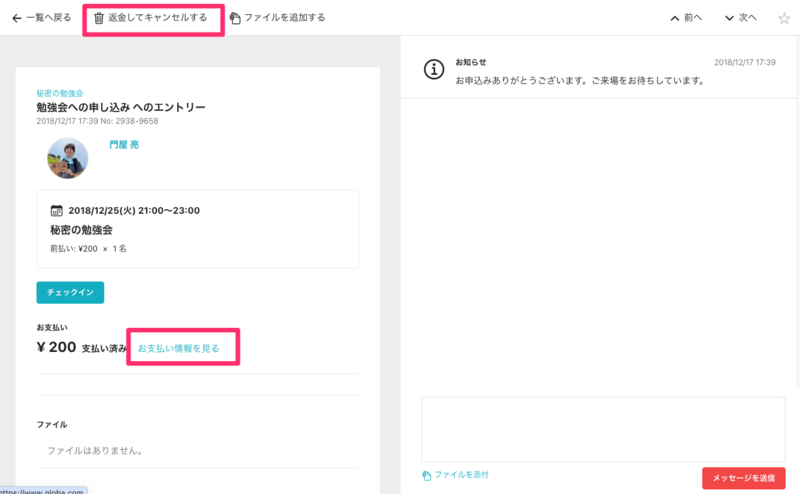Click the 支払い済み payment status label
Screen dimensions: 800x494
tap(104, 349)
